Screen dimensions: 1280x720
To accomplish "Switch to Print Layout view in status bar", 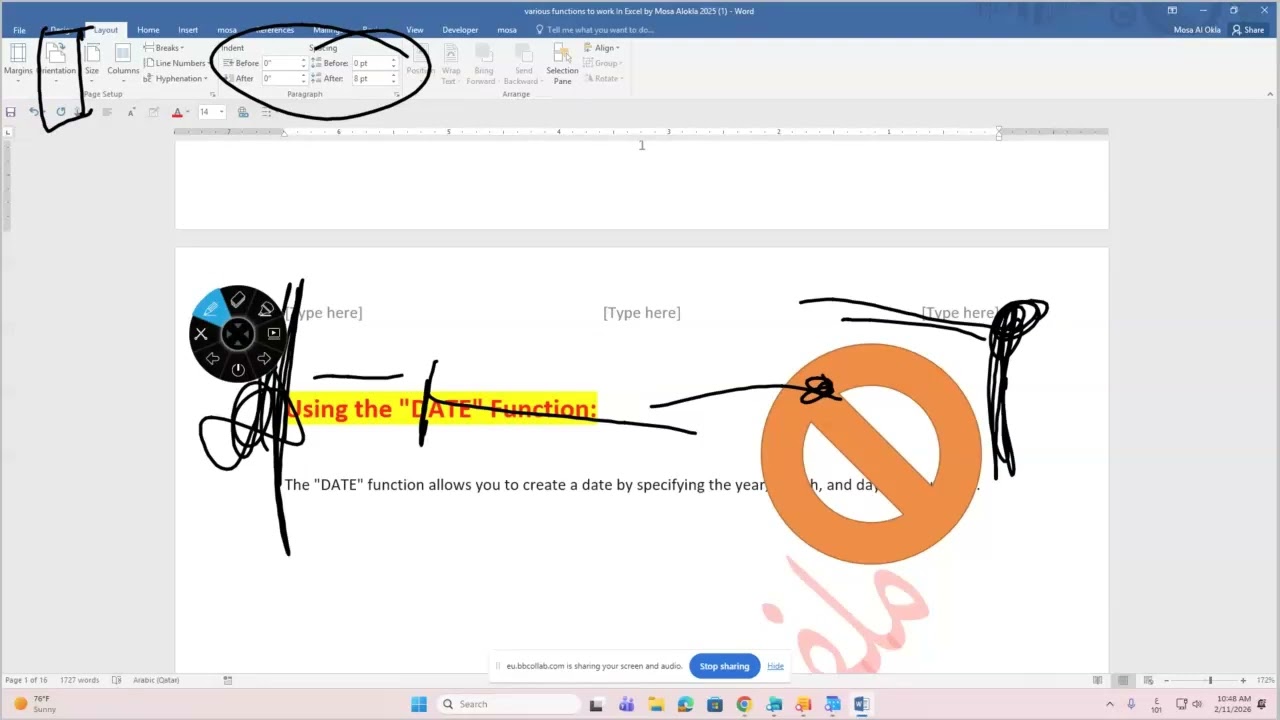I will pyautogui.click(x=1123, y=680).
